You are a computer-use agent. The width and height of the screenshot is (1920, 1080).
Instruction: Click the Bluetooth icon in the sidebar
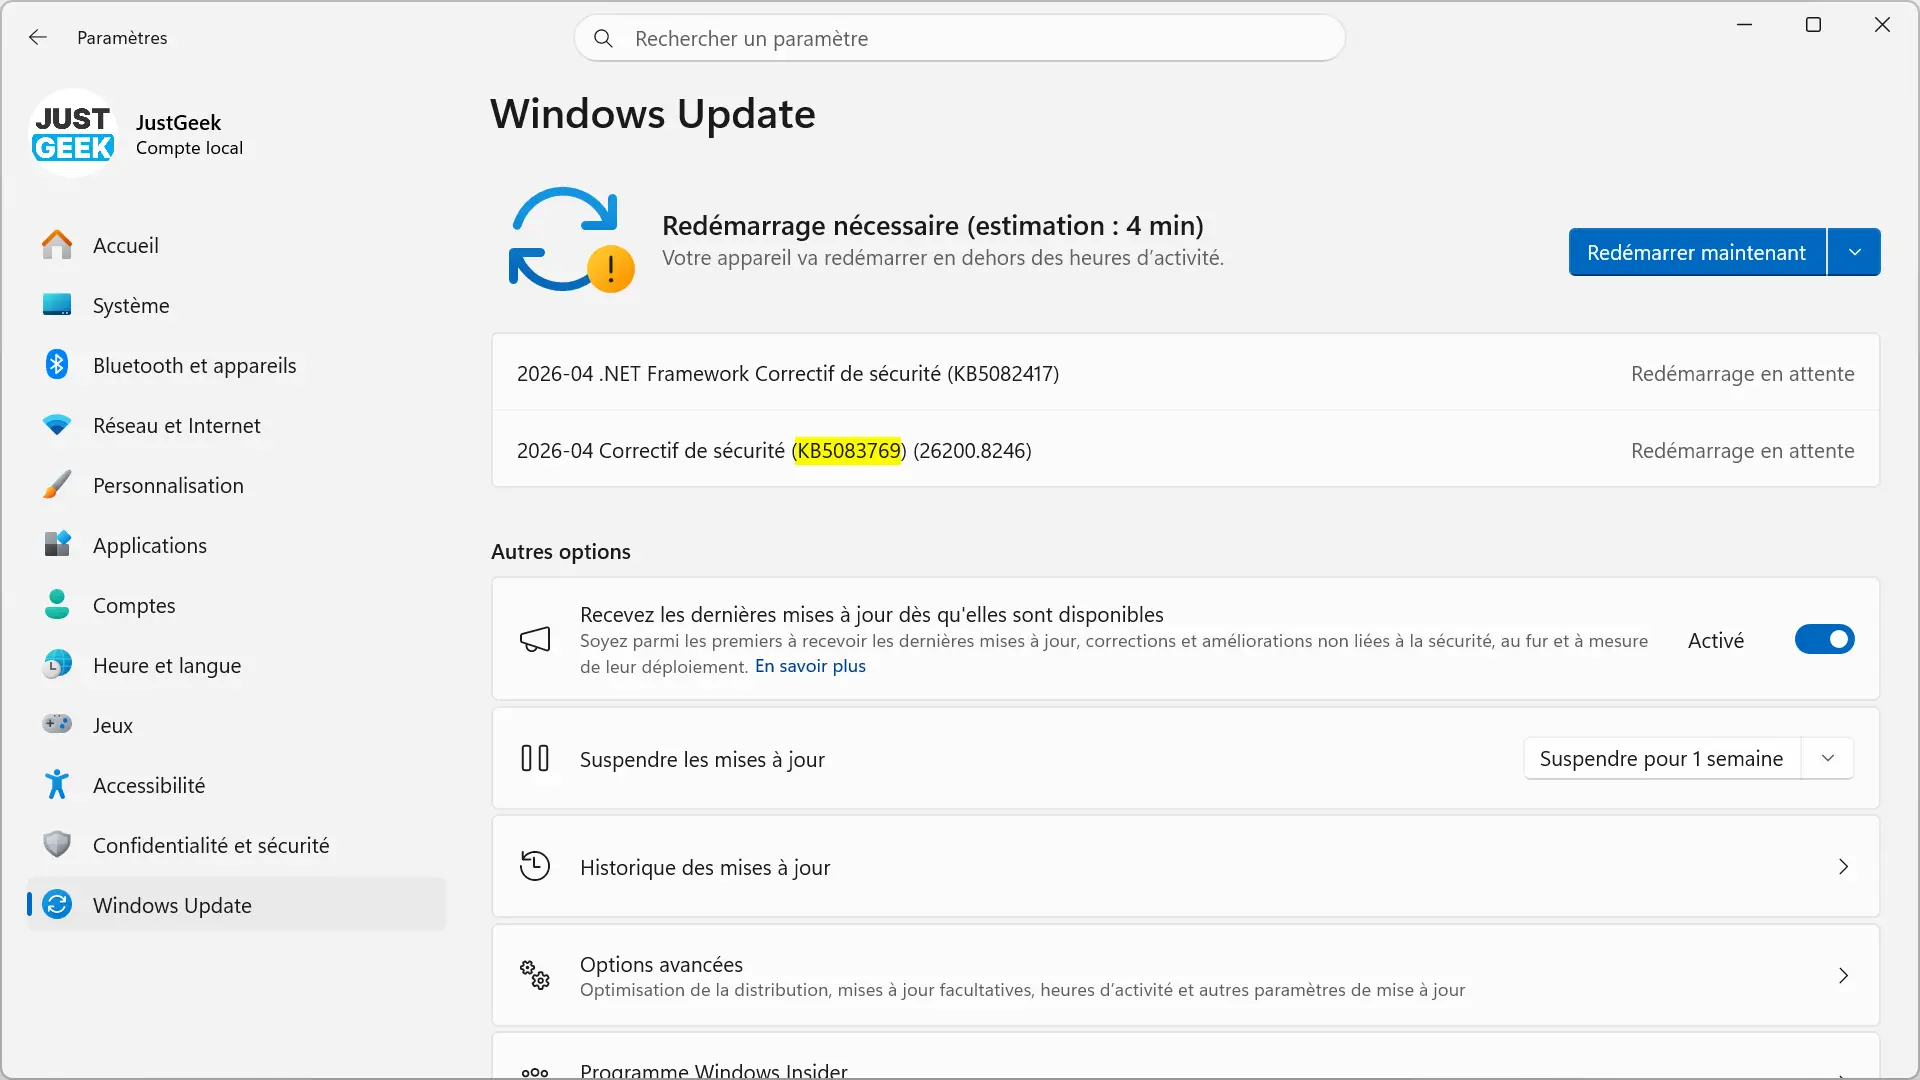coord(57,365)
